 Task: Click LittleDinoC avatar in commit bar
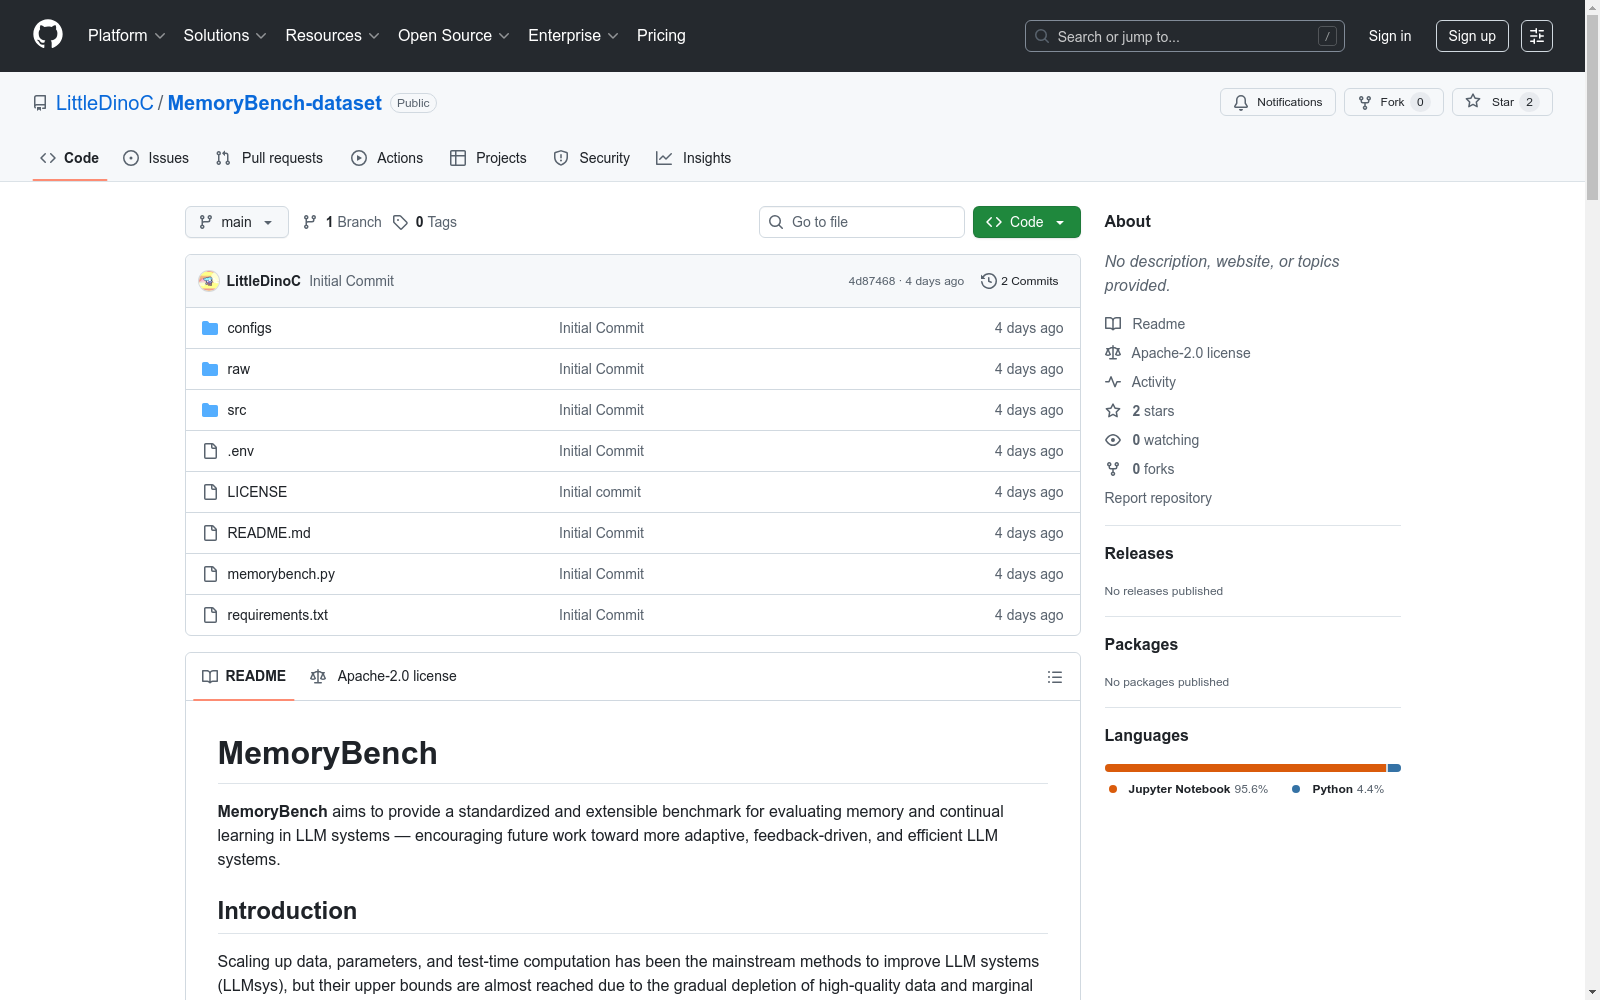click(x=208, y=281)
